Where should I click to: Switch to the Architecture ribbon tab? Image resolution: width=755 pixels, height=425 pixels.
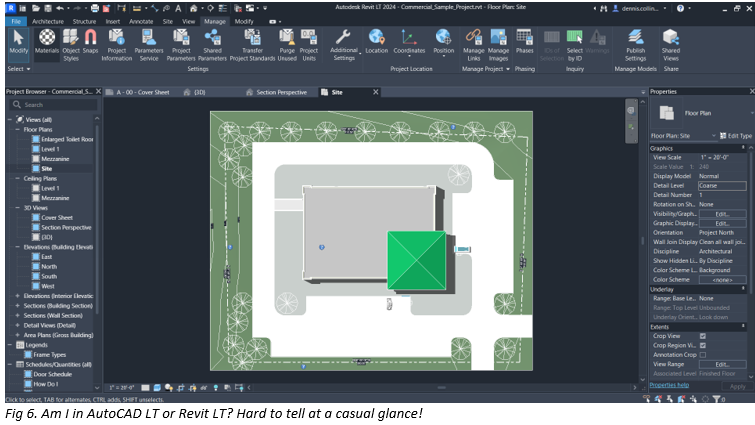pos(48,22)
